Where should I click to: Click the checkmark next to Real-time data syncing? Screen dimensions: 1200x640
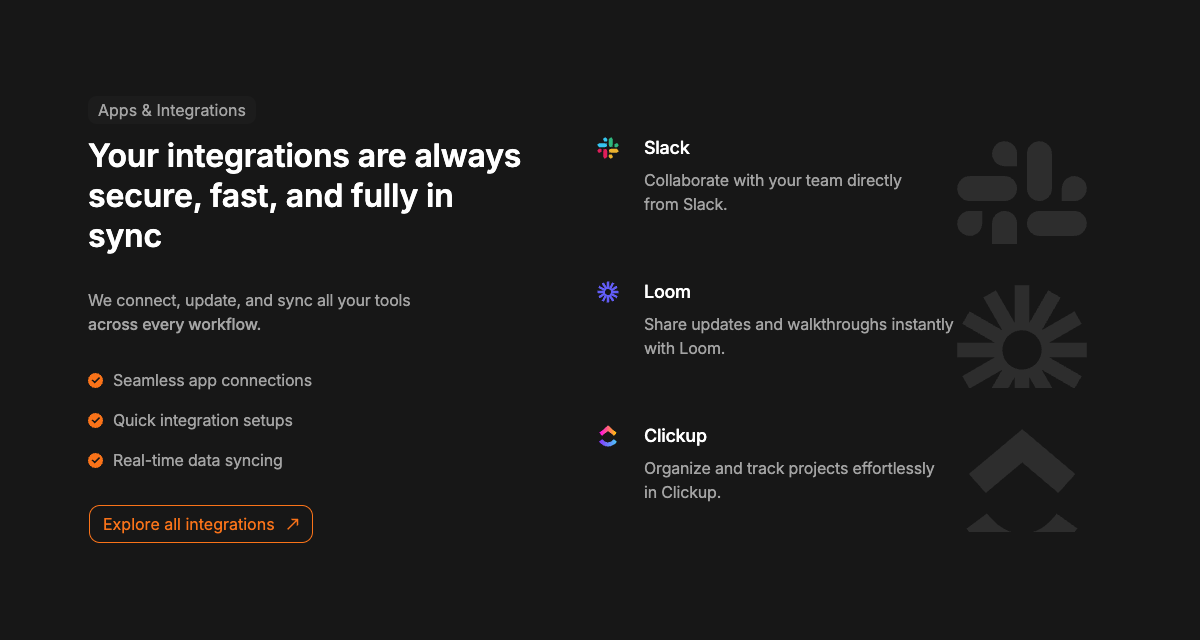(x=96, y=460)
